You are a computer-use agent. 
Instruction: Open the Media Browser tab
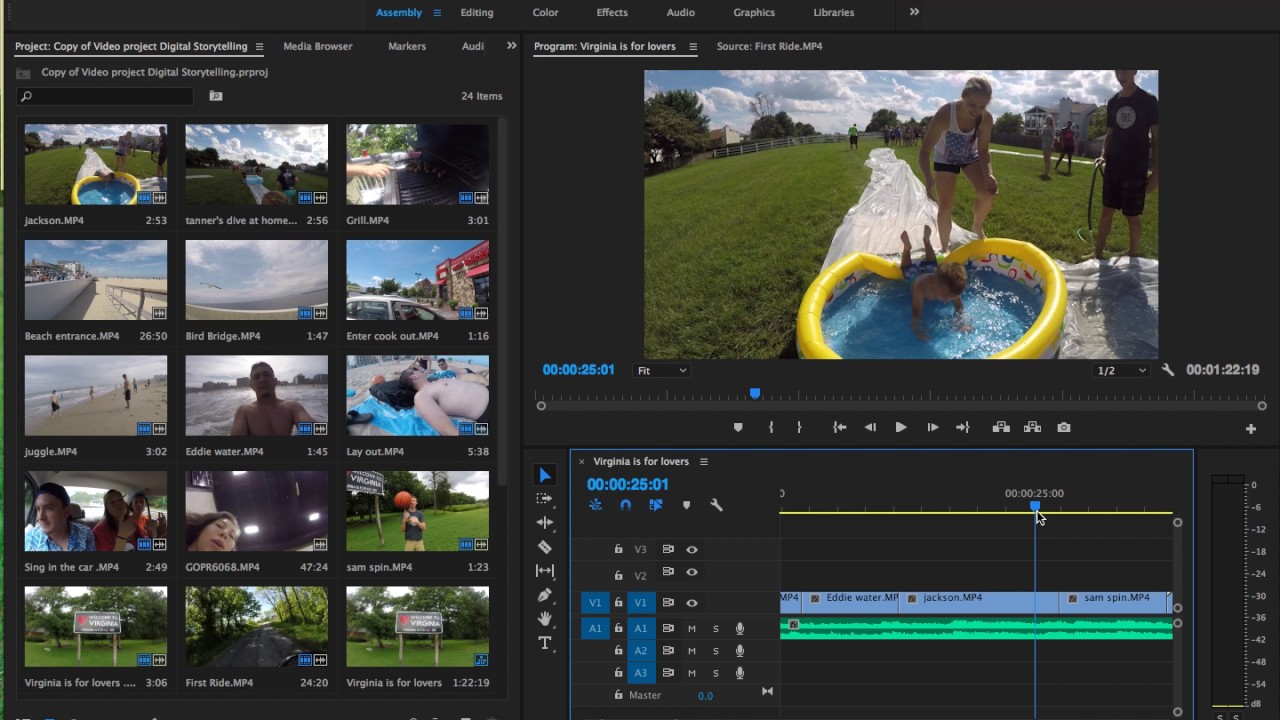pyautogui.click(x=318, y=46)
